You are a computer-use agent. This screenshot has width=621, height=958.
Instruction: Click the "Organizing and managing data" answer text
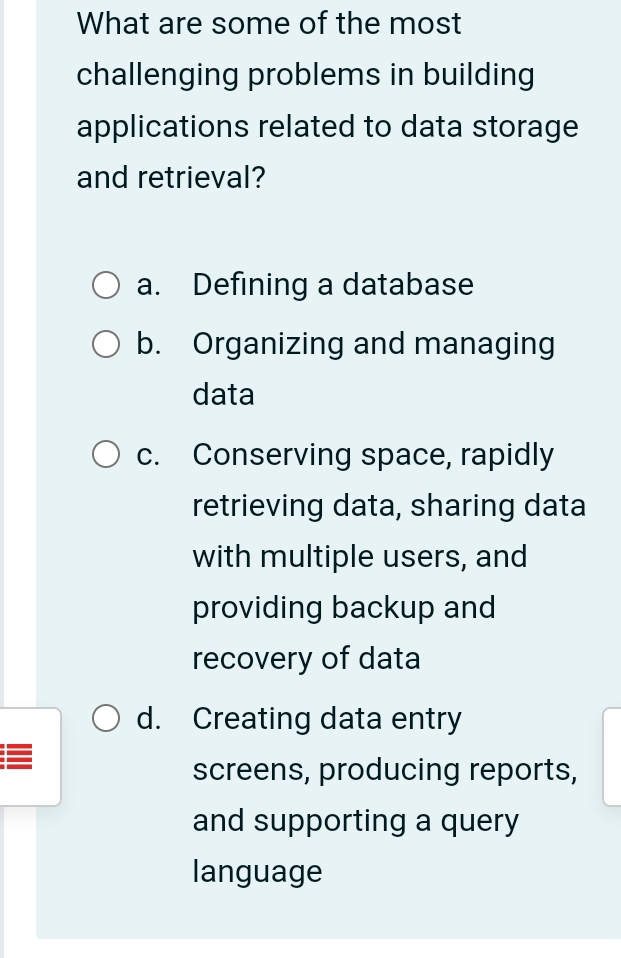click(x=373, y=345)
